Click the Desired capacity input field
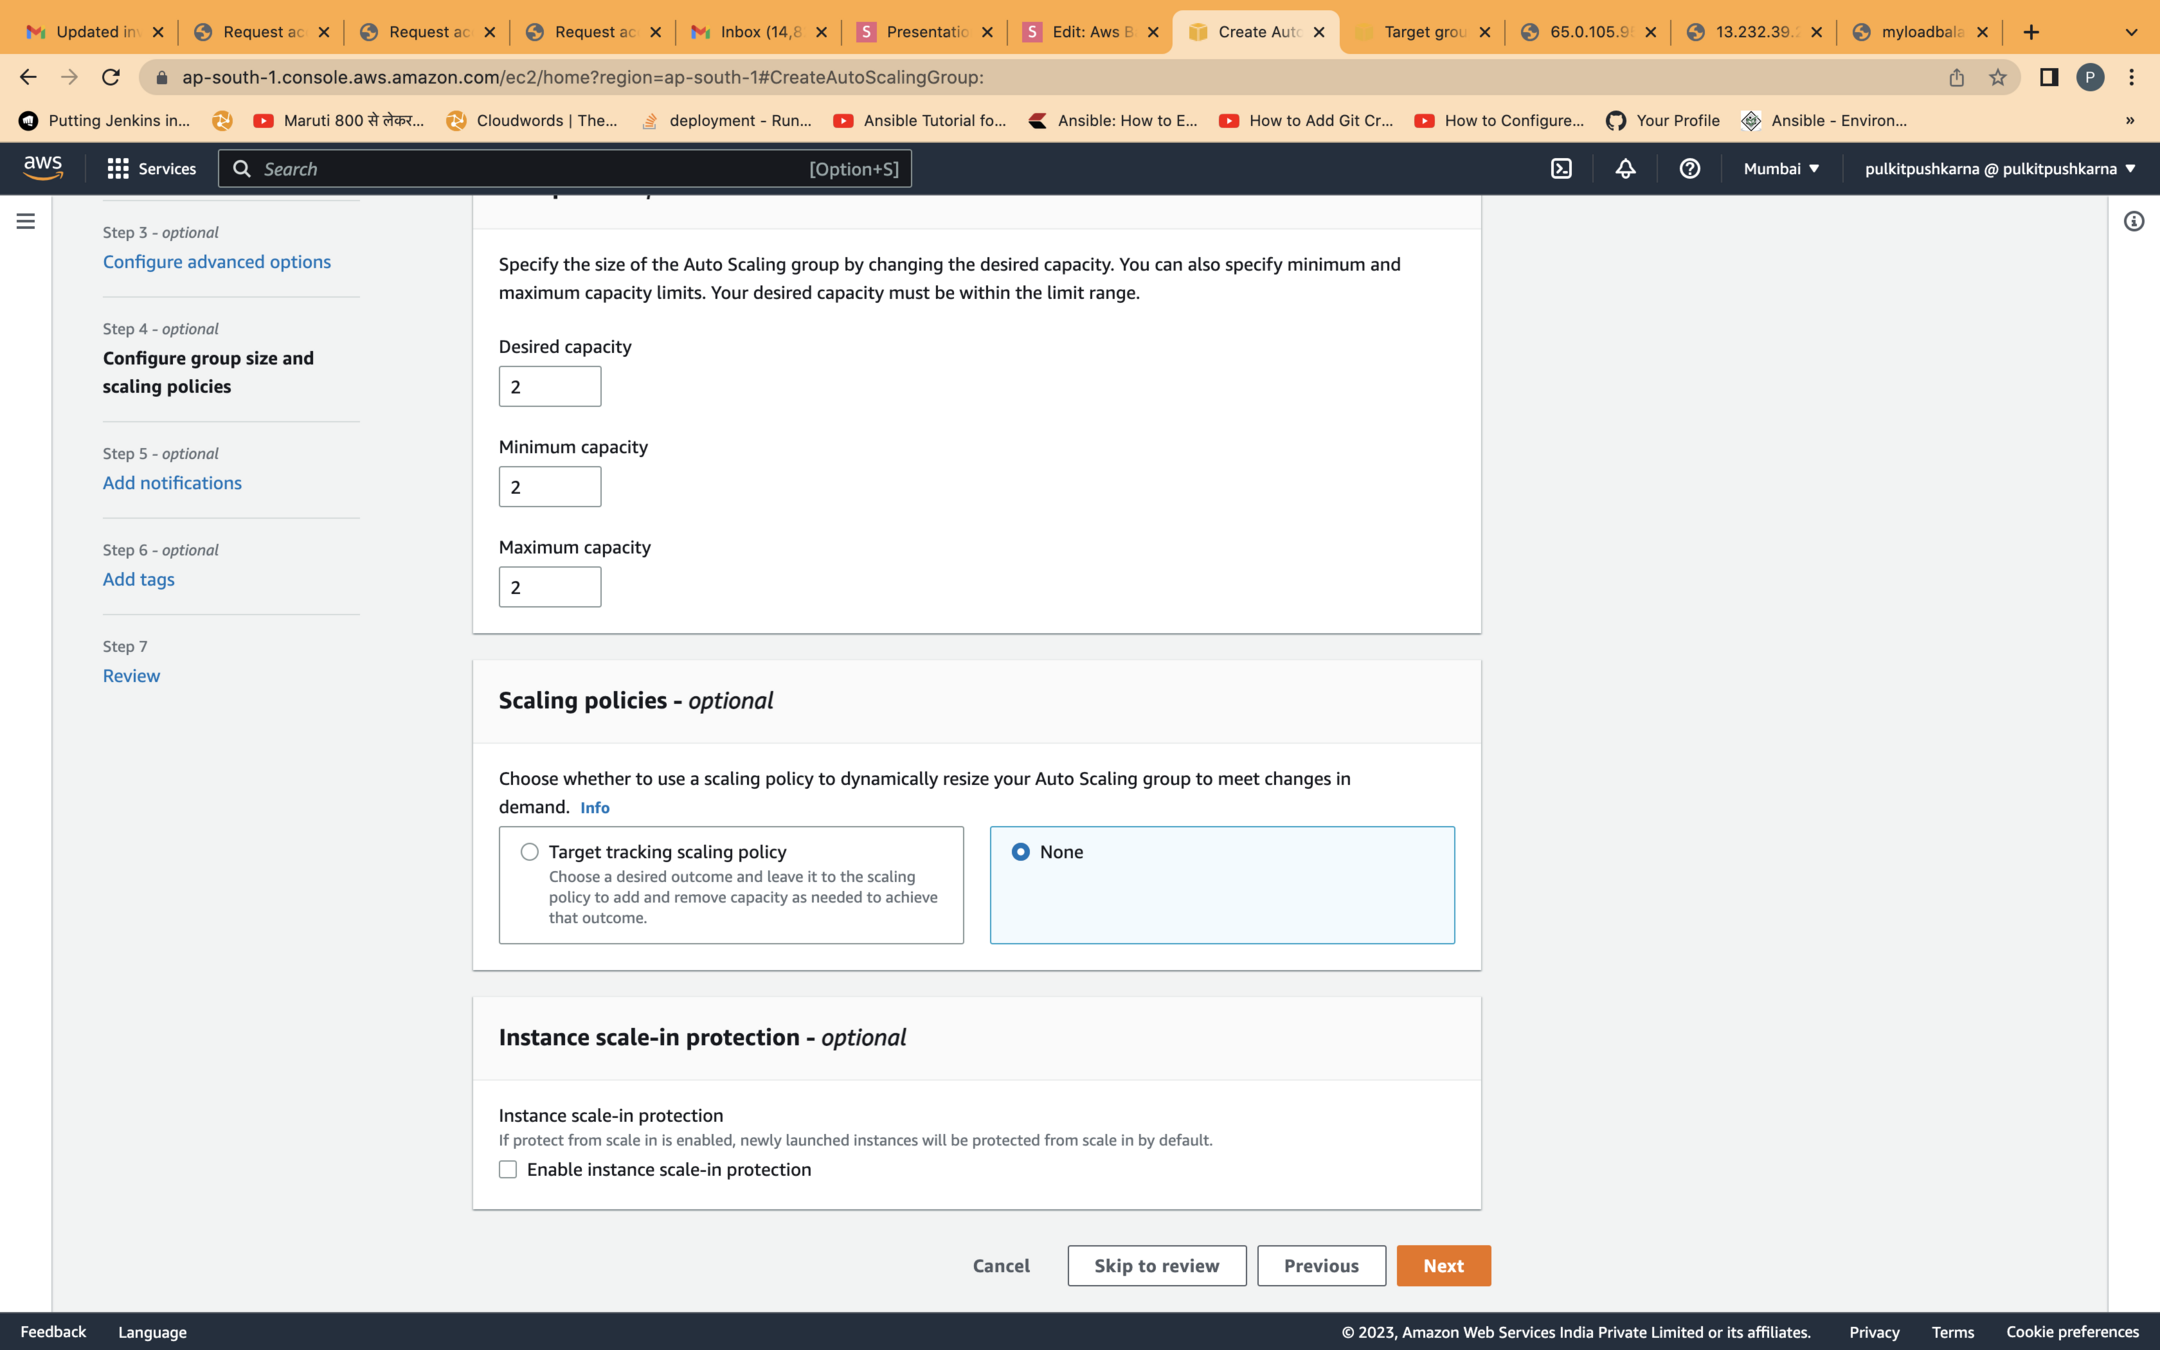This screenshot has height=1350, width=2160. pyautogui.click(x=549, y=387)
